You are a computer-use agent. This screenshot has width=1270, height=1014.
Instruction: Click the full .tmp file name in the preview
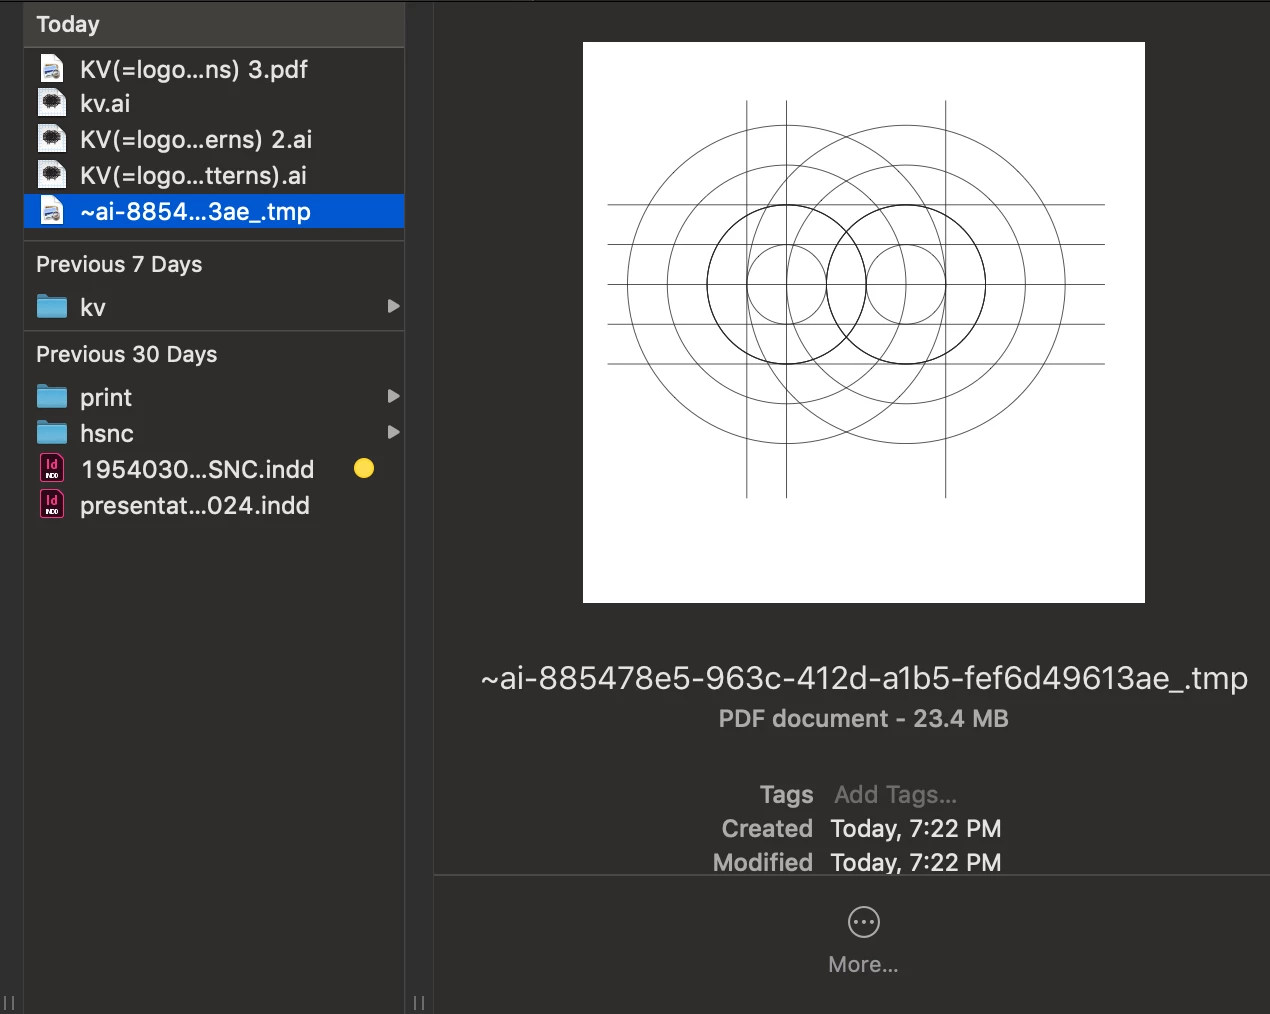click(864, 678)
